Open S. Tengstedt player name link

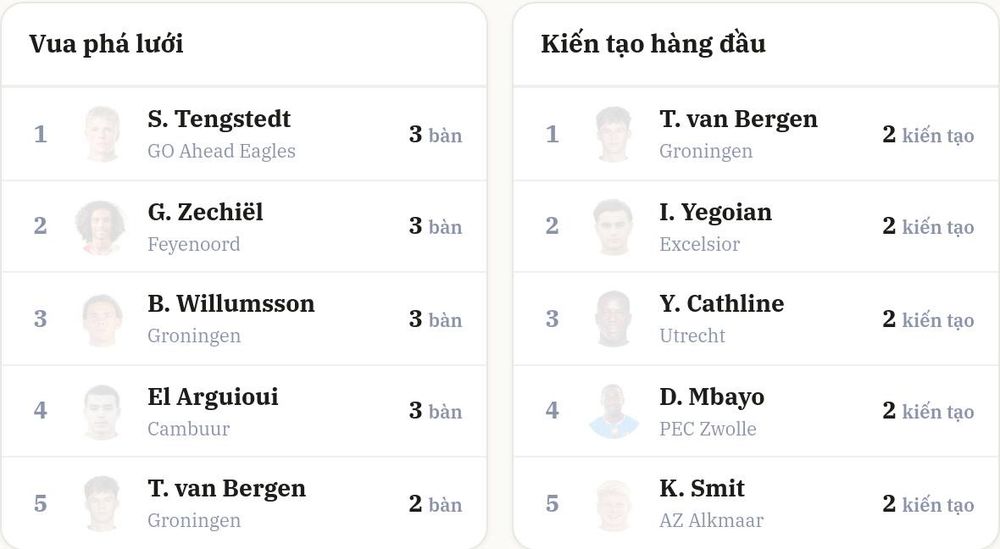pos(219,119)
